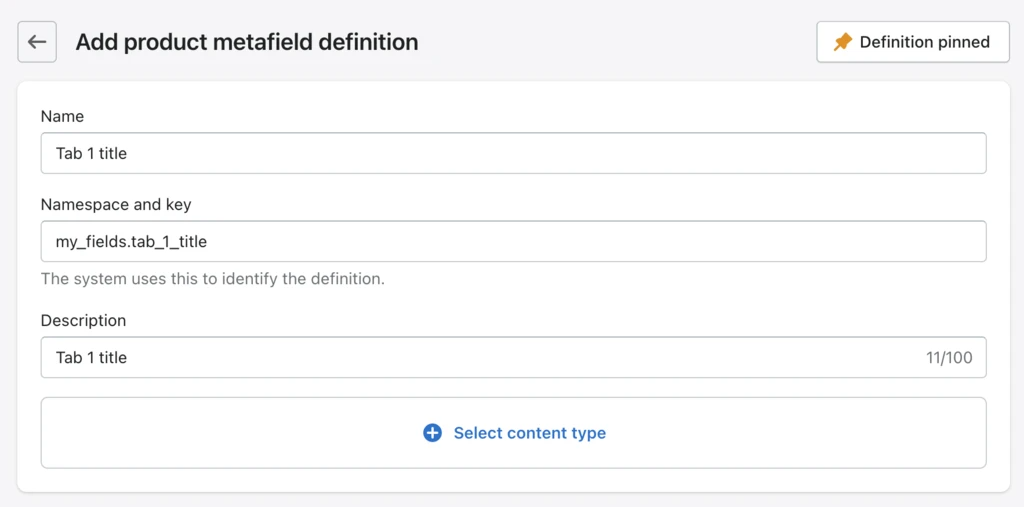Click the Namespace and key label
1024x507 pixels.
coord(116,204)
